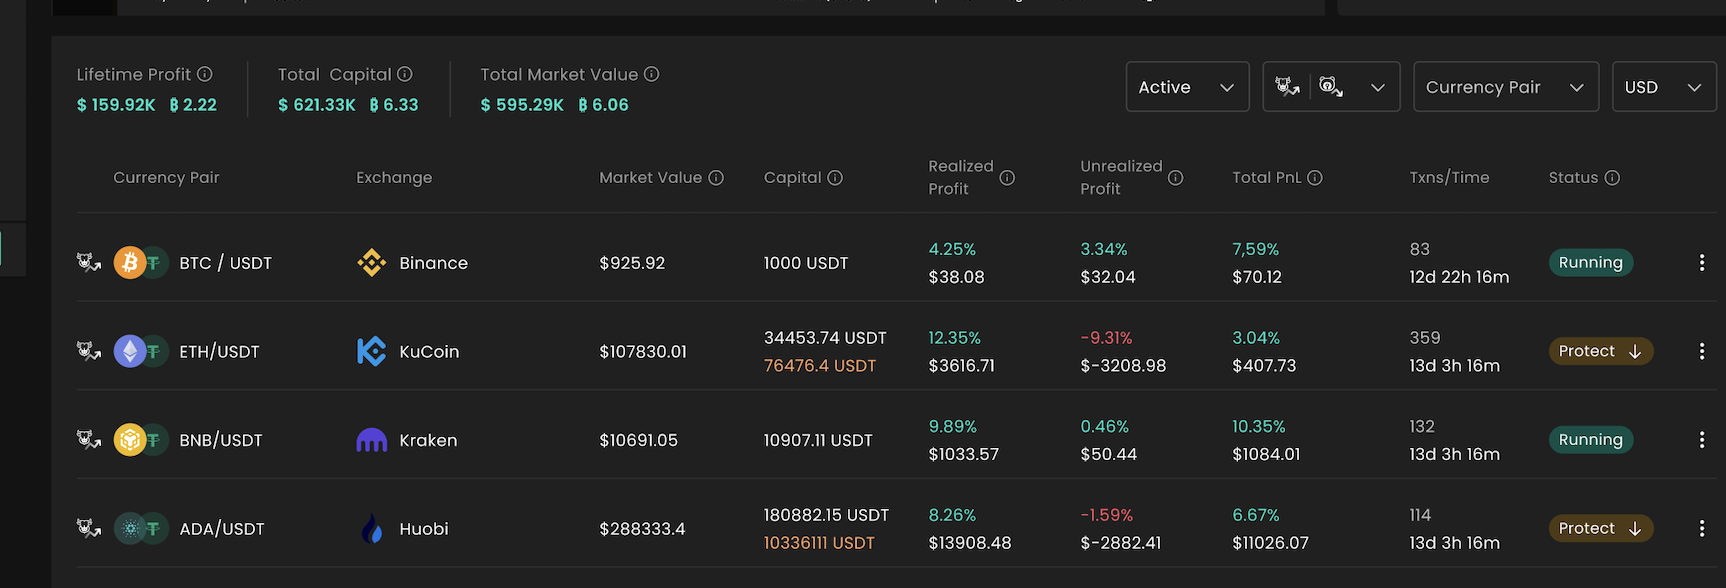Click the Realized Profit column info icon

[1007, 178]
